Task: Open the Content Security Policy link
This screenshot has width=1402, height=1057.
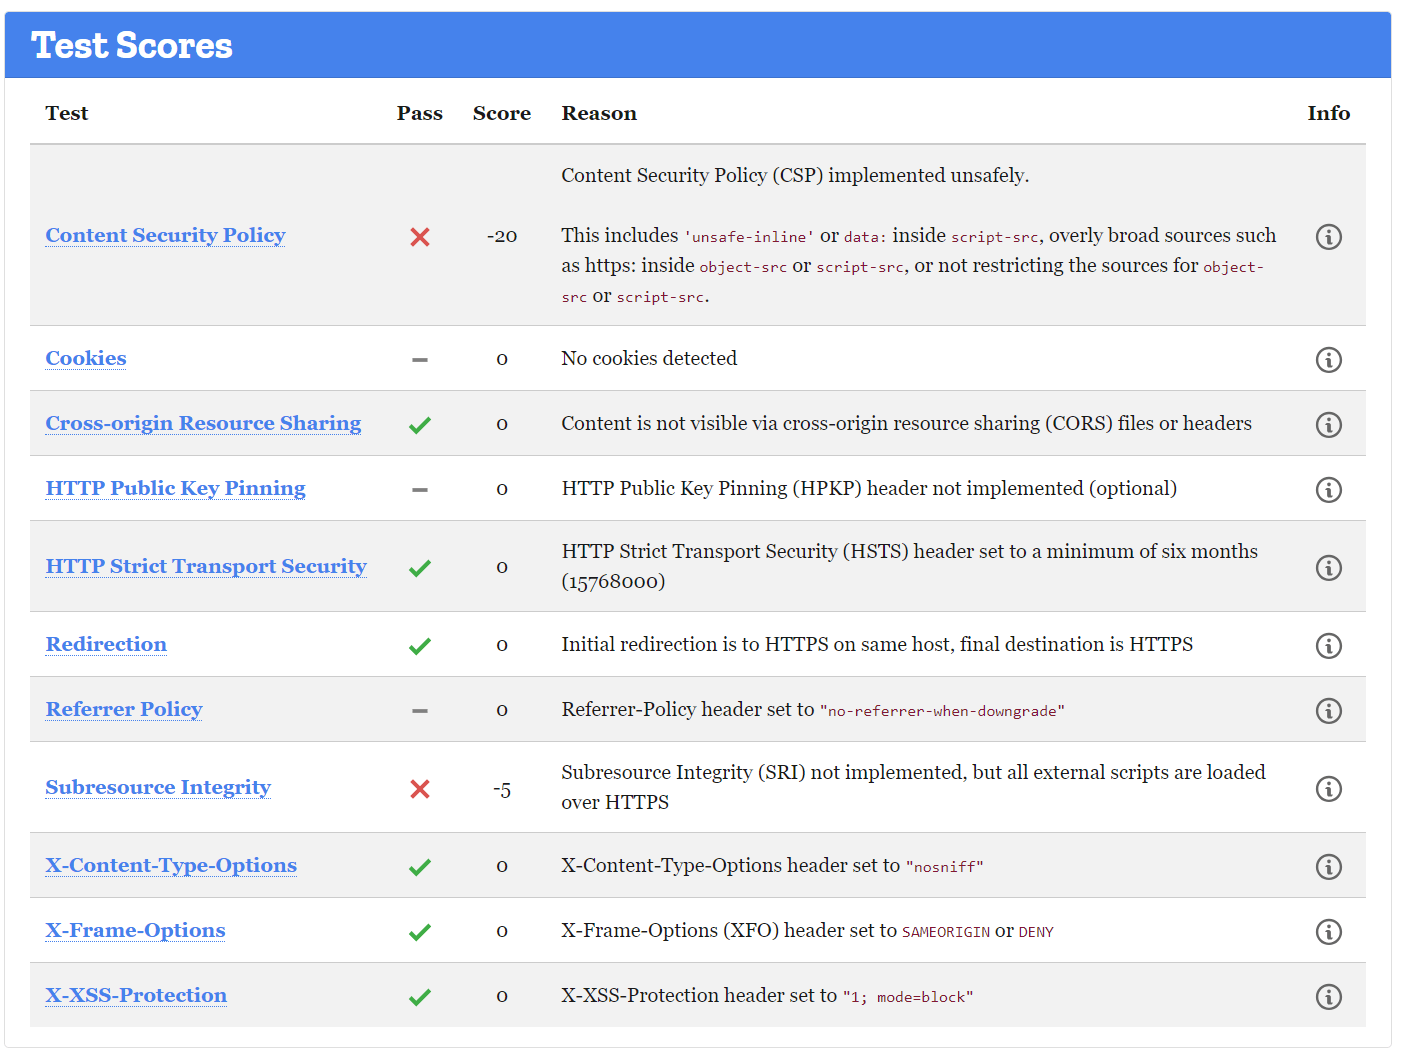Action: [164, 236]
